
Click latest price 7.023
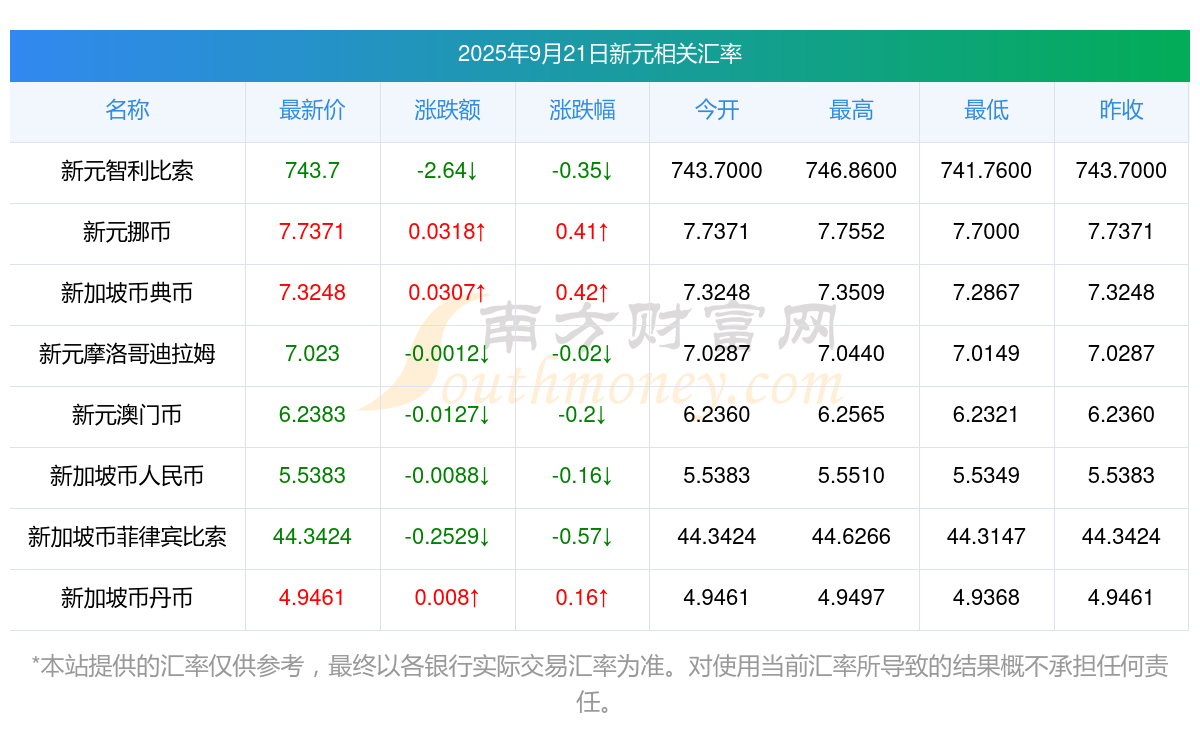pos(312,354)
